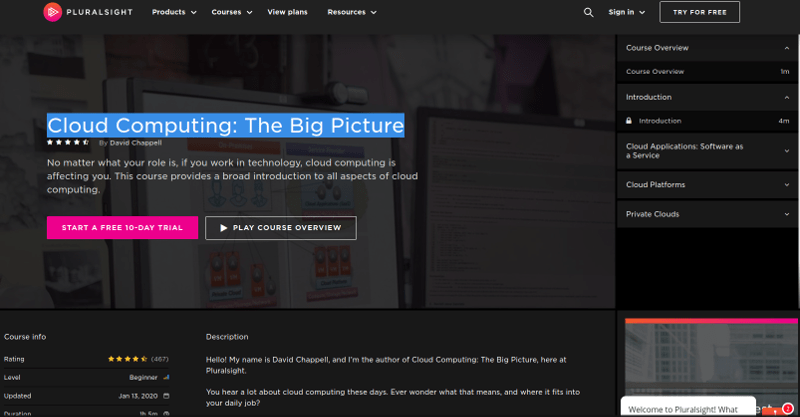Click the Beginner level value
This screenshot has width=800, height=417.
click(x=143, y=378)
